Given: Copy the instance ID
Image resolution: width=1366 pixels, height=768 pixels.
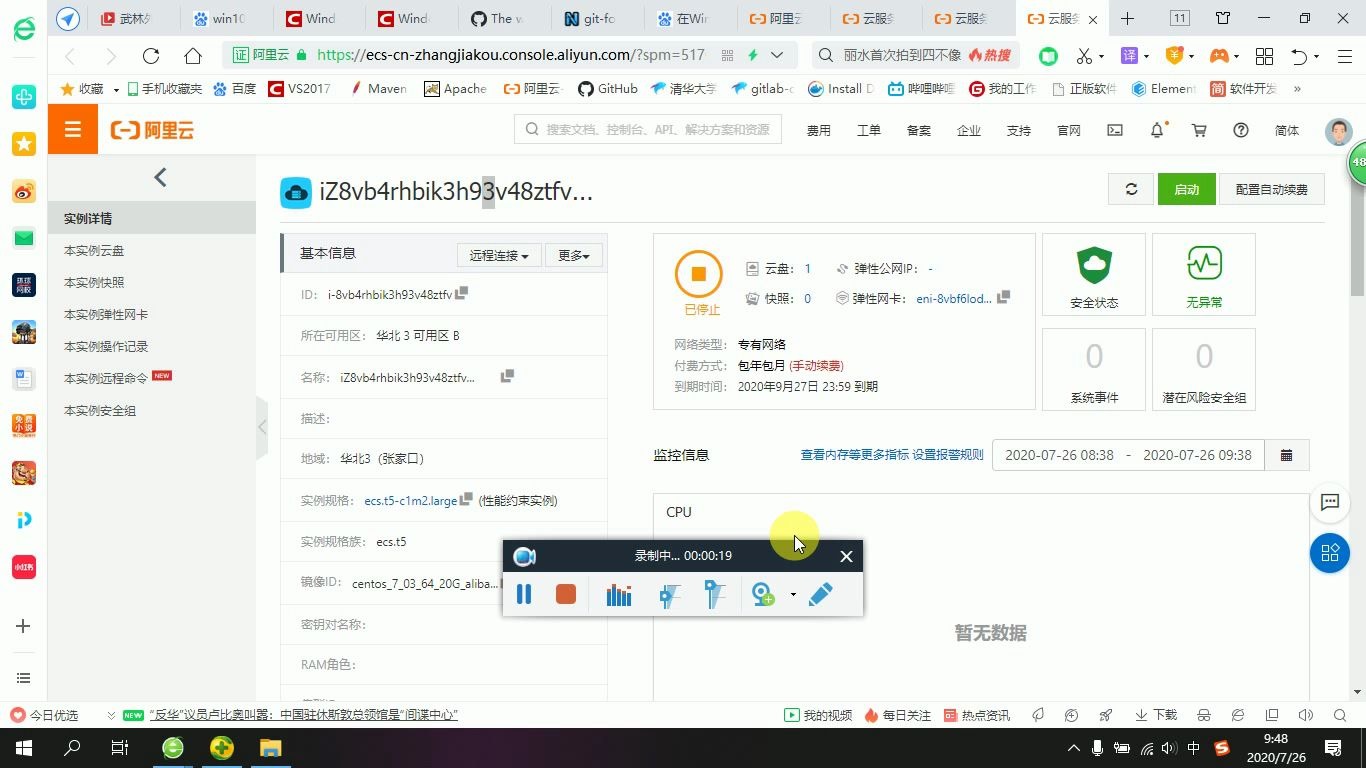Looking at the screenshot, I should [x=459, y=292].
